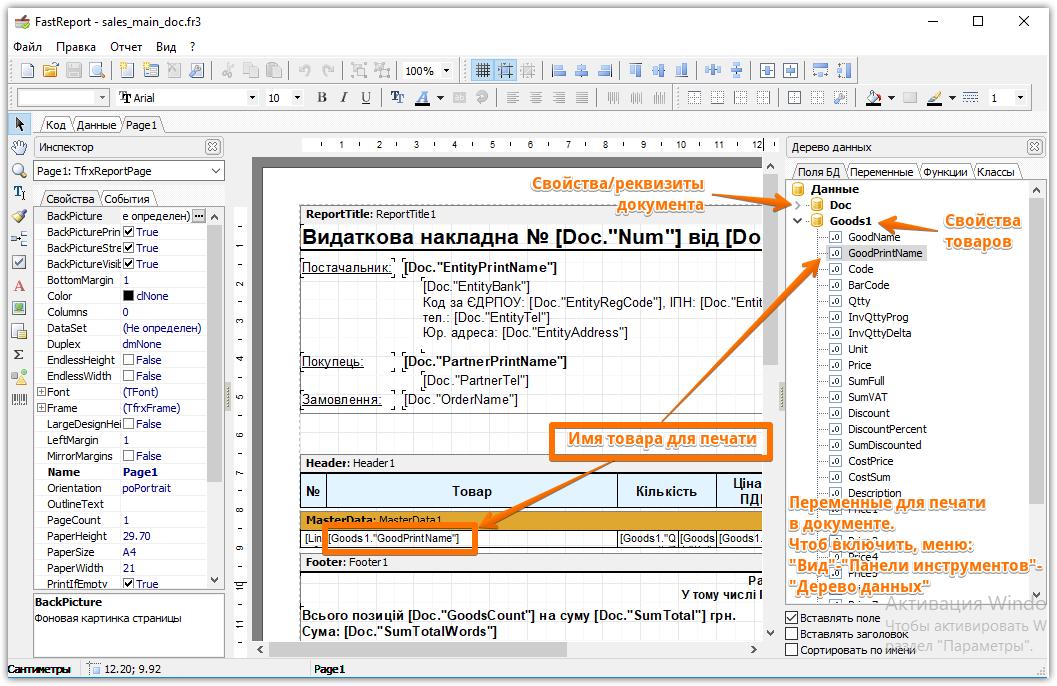
Task: Select the frame line style icon
Action: coord(970,98)
